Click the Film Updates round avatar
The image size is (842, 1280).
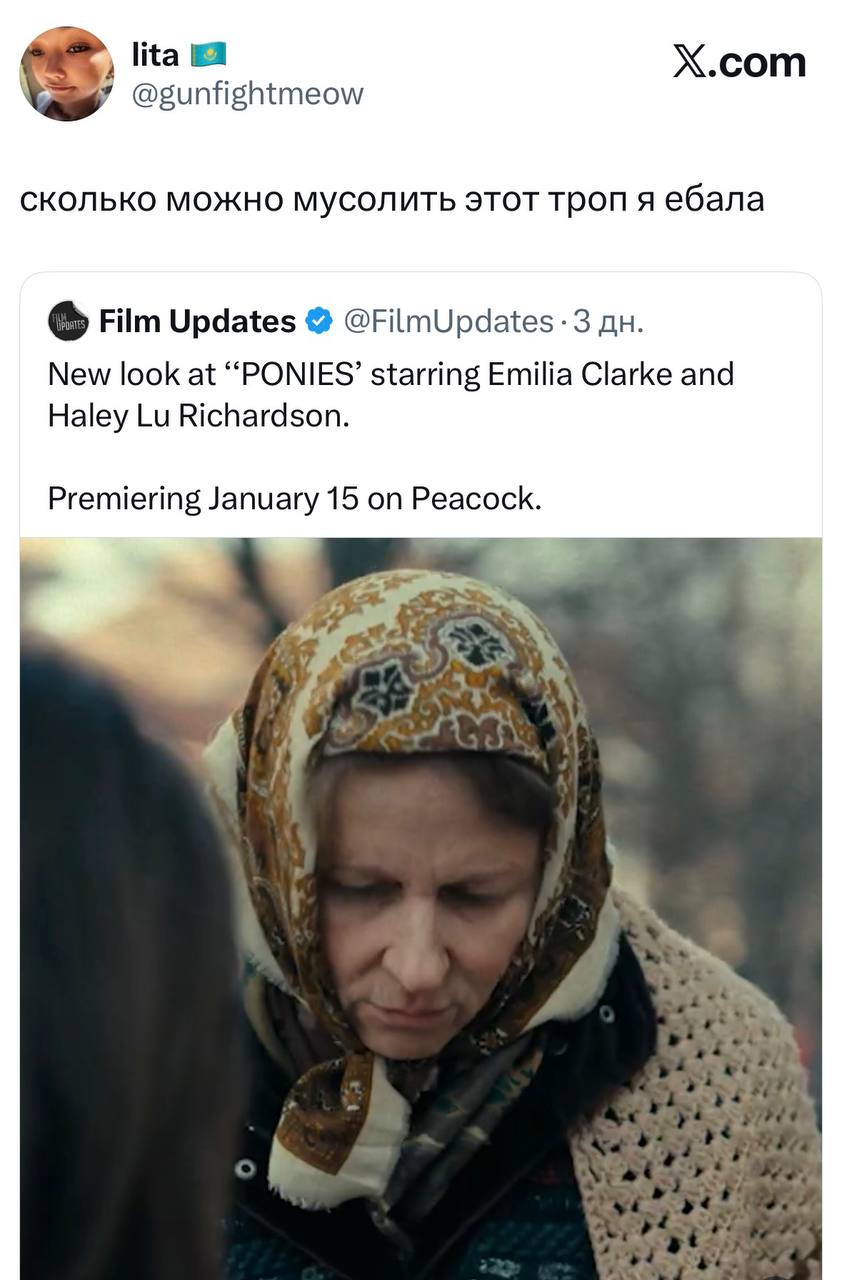(x=69, y=321)
